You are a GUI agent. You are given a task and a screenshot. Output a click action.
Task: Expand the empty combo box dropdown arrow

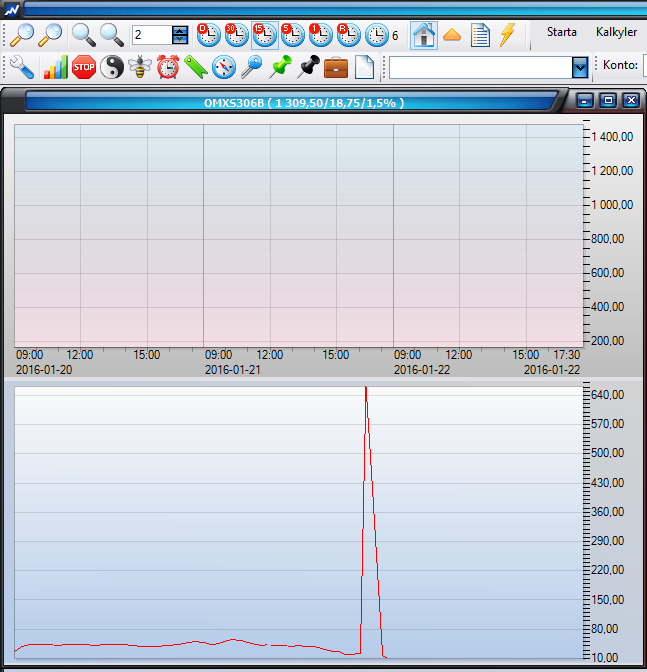tap(580, 68)
